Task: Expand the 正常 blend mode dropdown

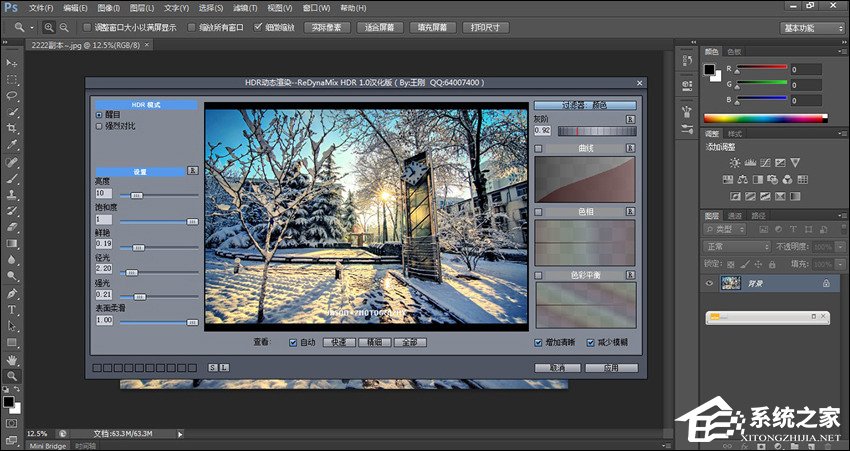Action: click(x=736, y=246)
